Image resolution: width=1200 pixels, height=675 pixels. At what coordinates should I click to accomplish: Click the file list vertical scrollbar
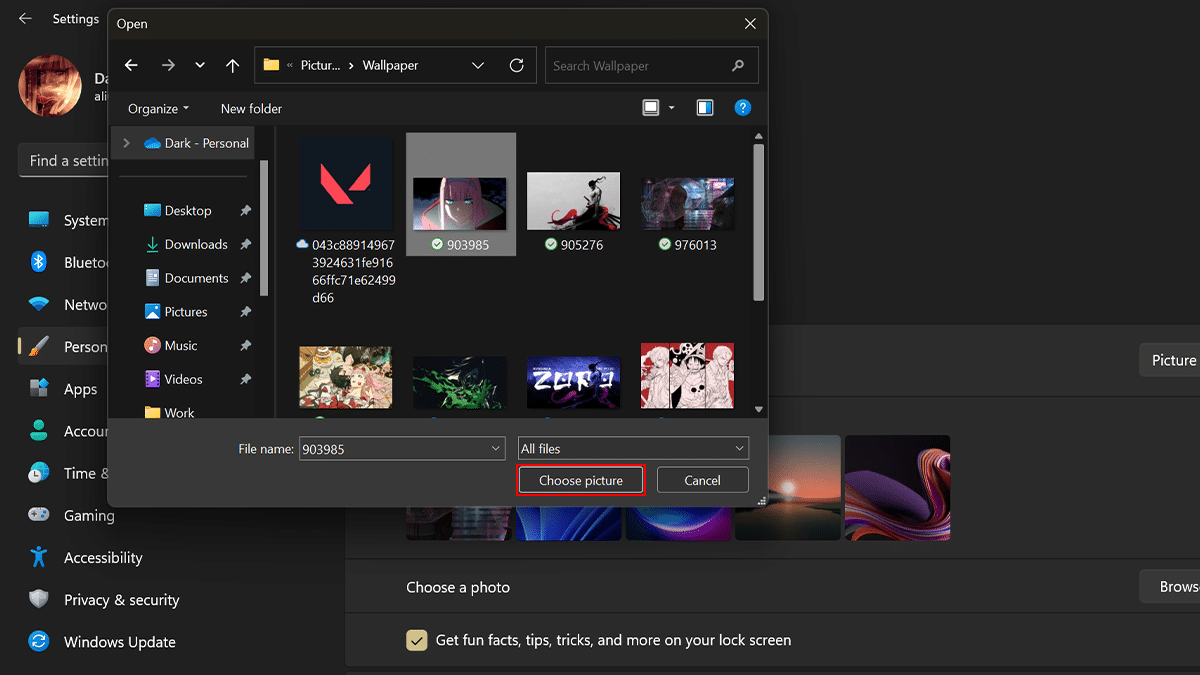click(759, 220)
